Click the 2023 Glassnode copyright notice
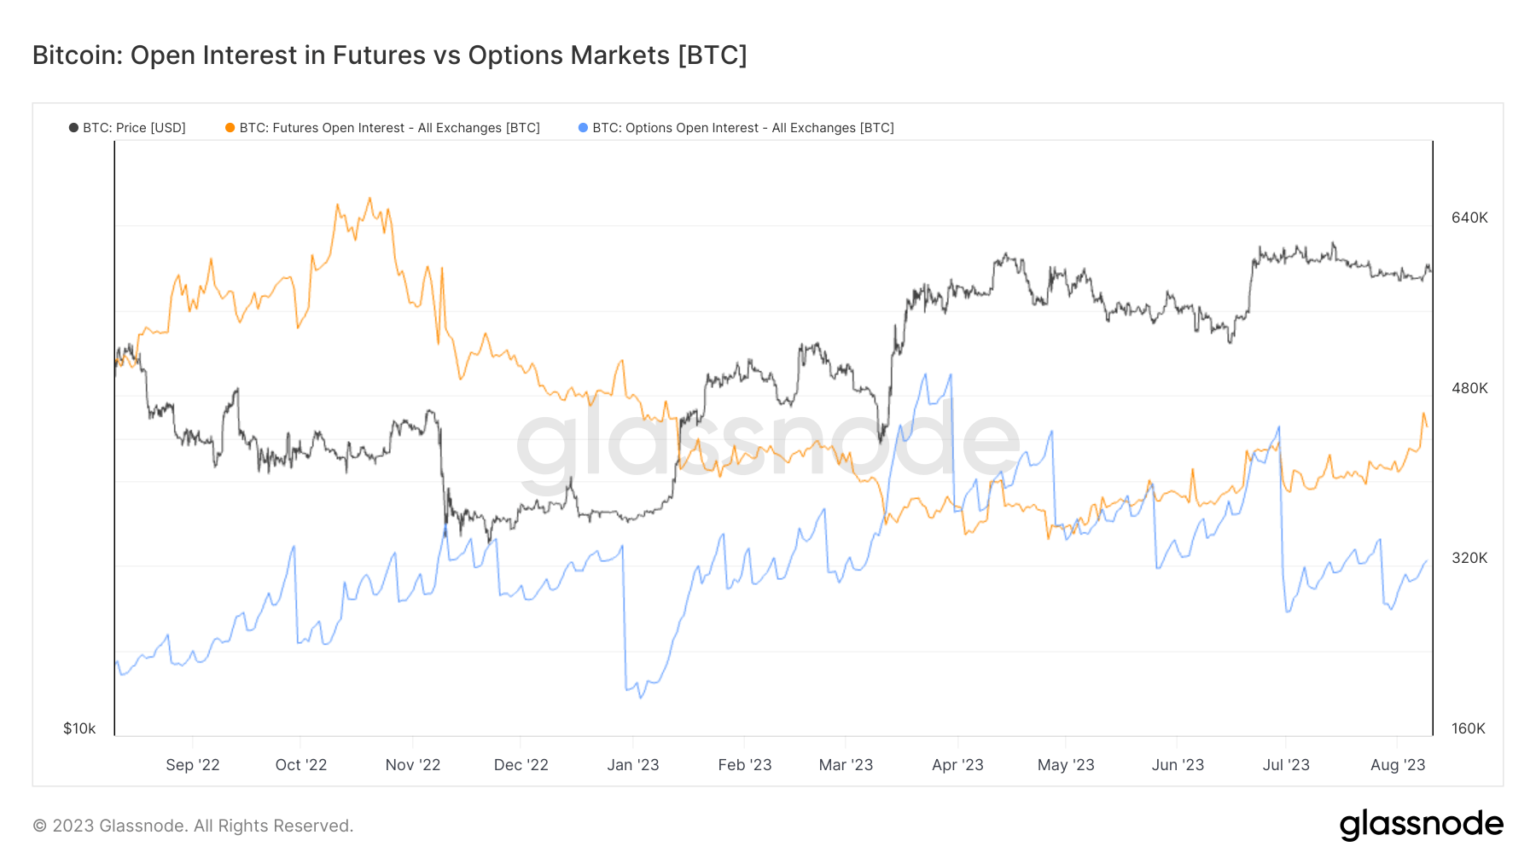The image size is (1536, 864). [193, 826]
